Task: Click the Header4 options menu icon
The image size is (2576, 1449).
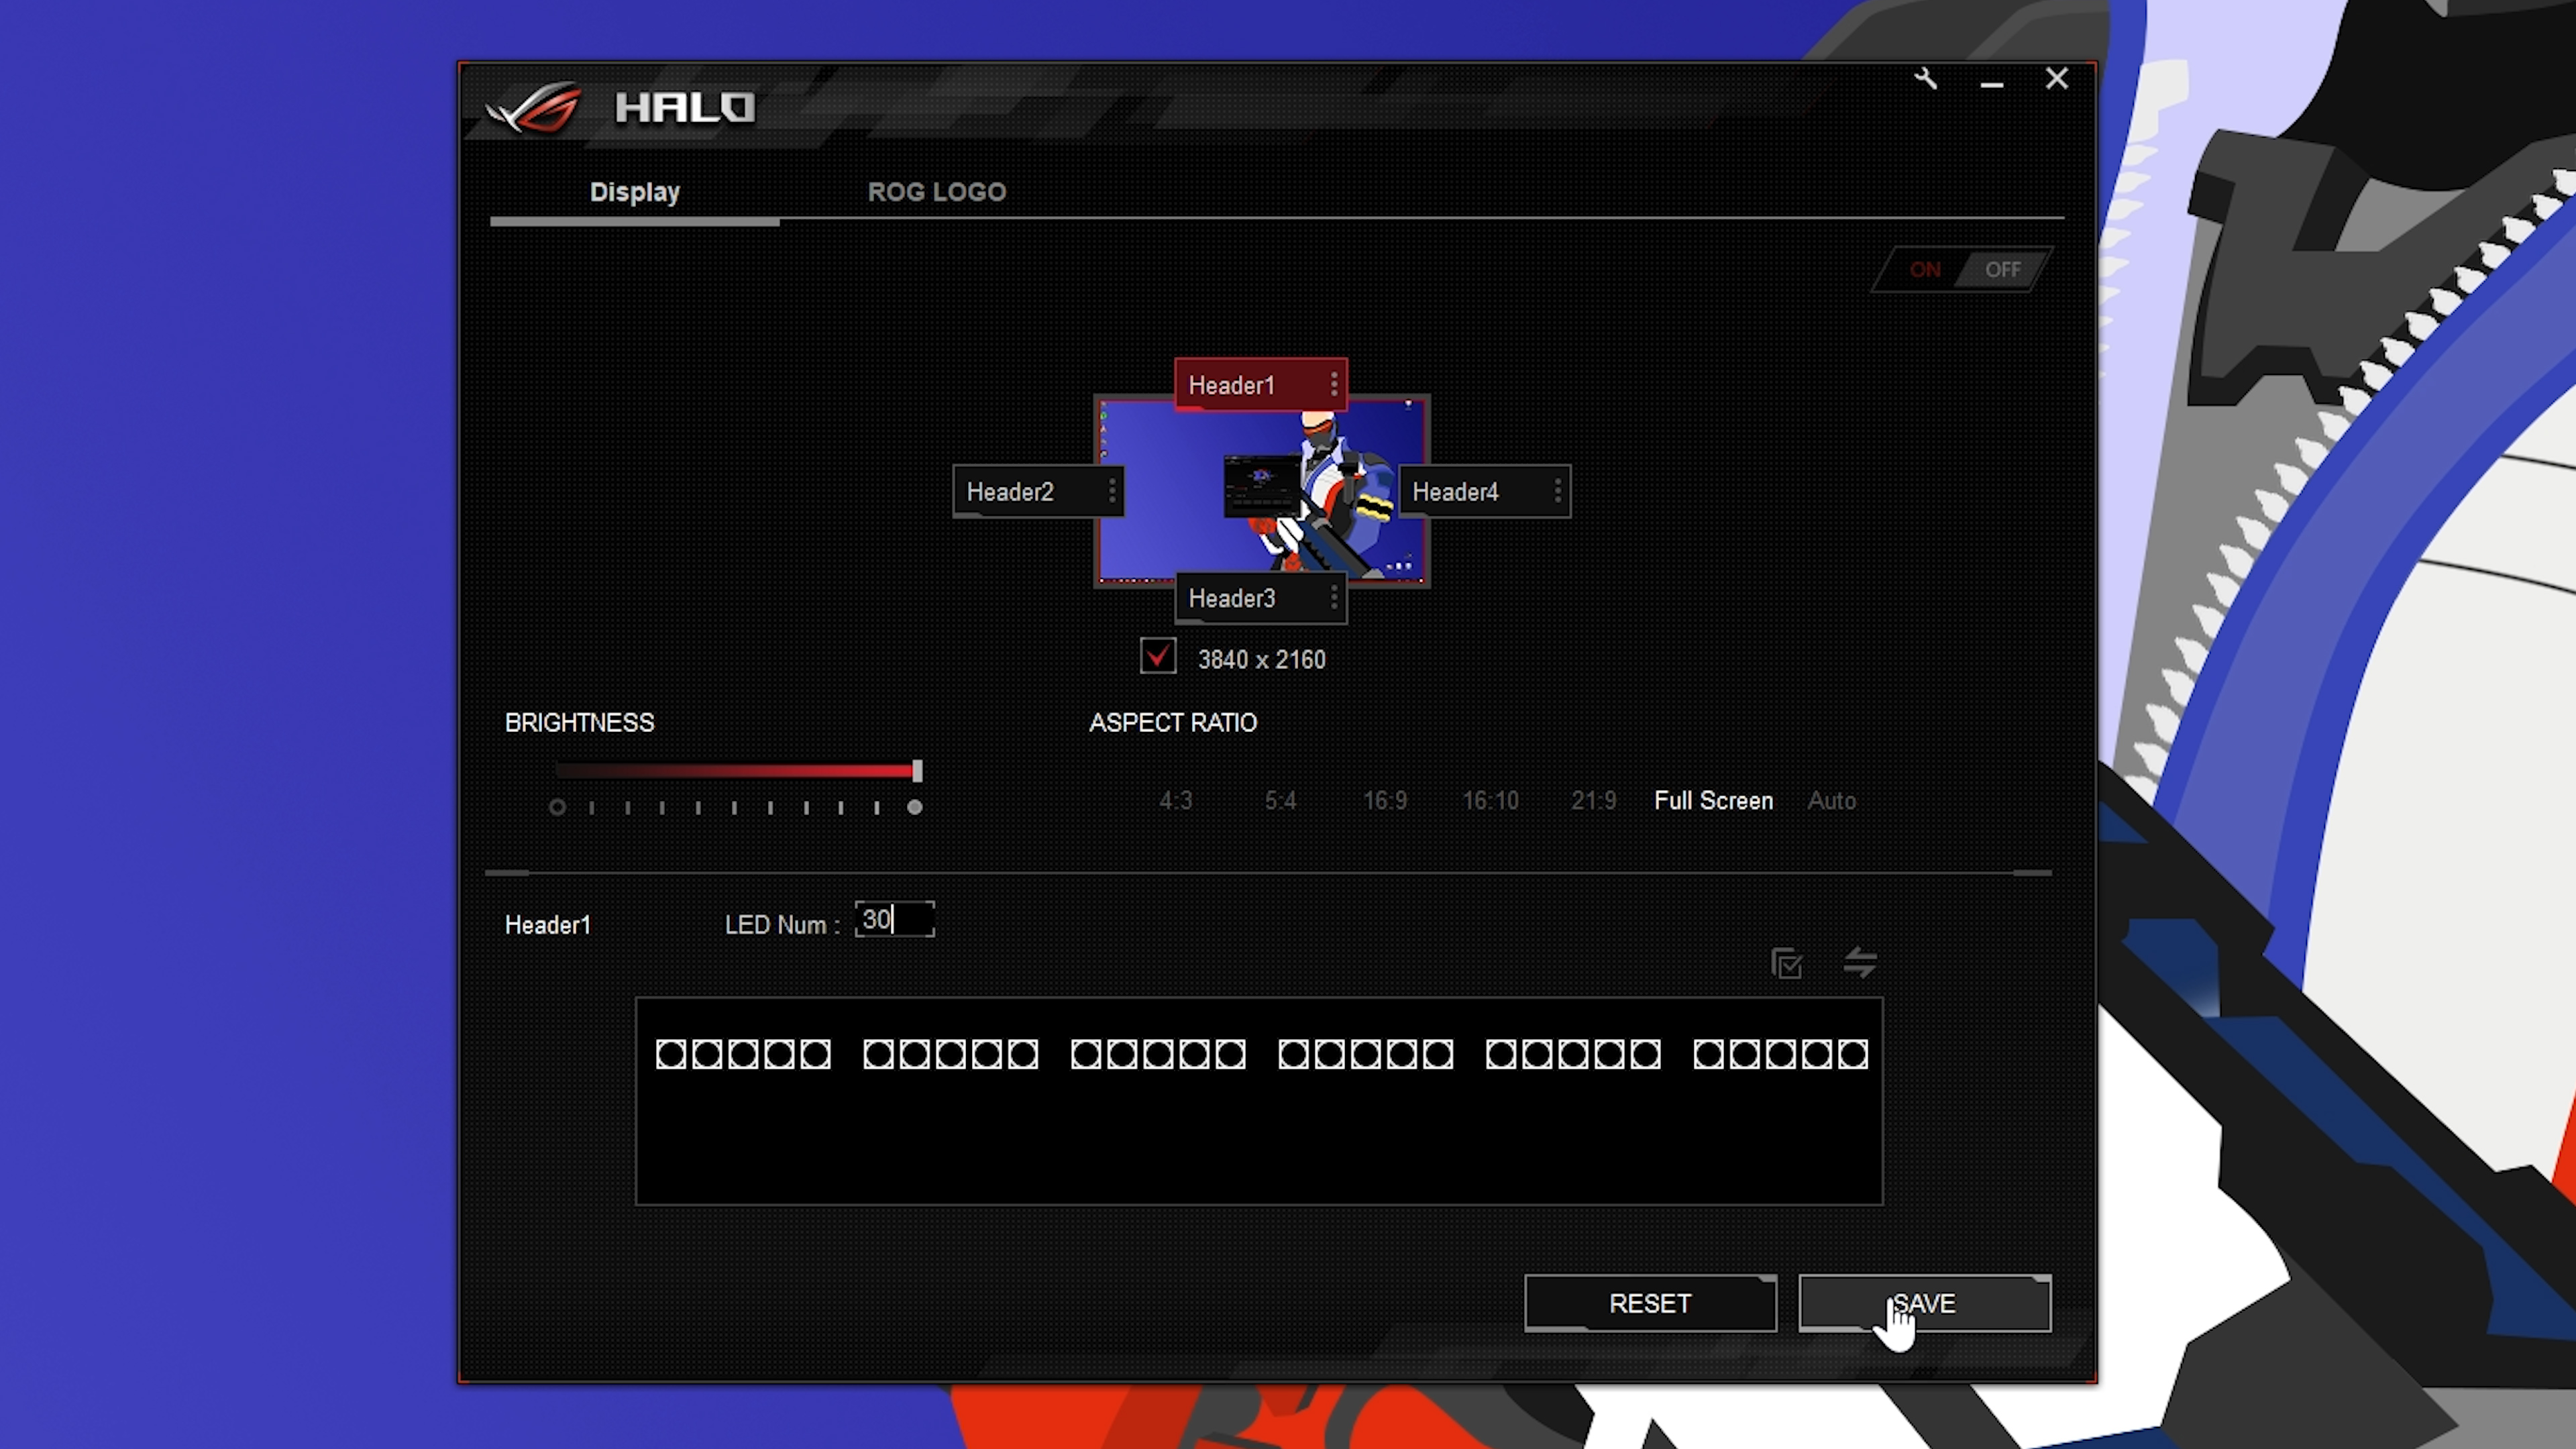Action: pos(1555,492)
